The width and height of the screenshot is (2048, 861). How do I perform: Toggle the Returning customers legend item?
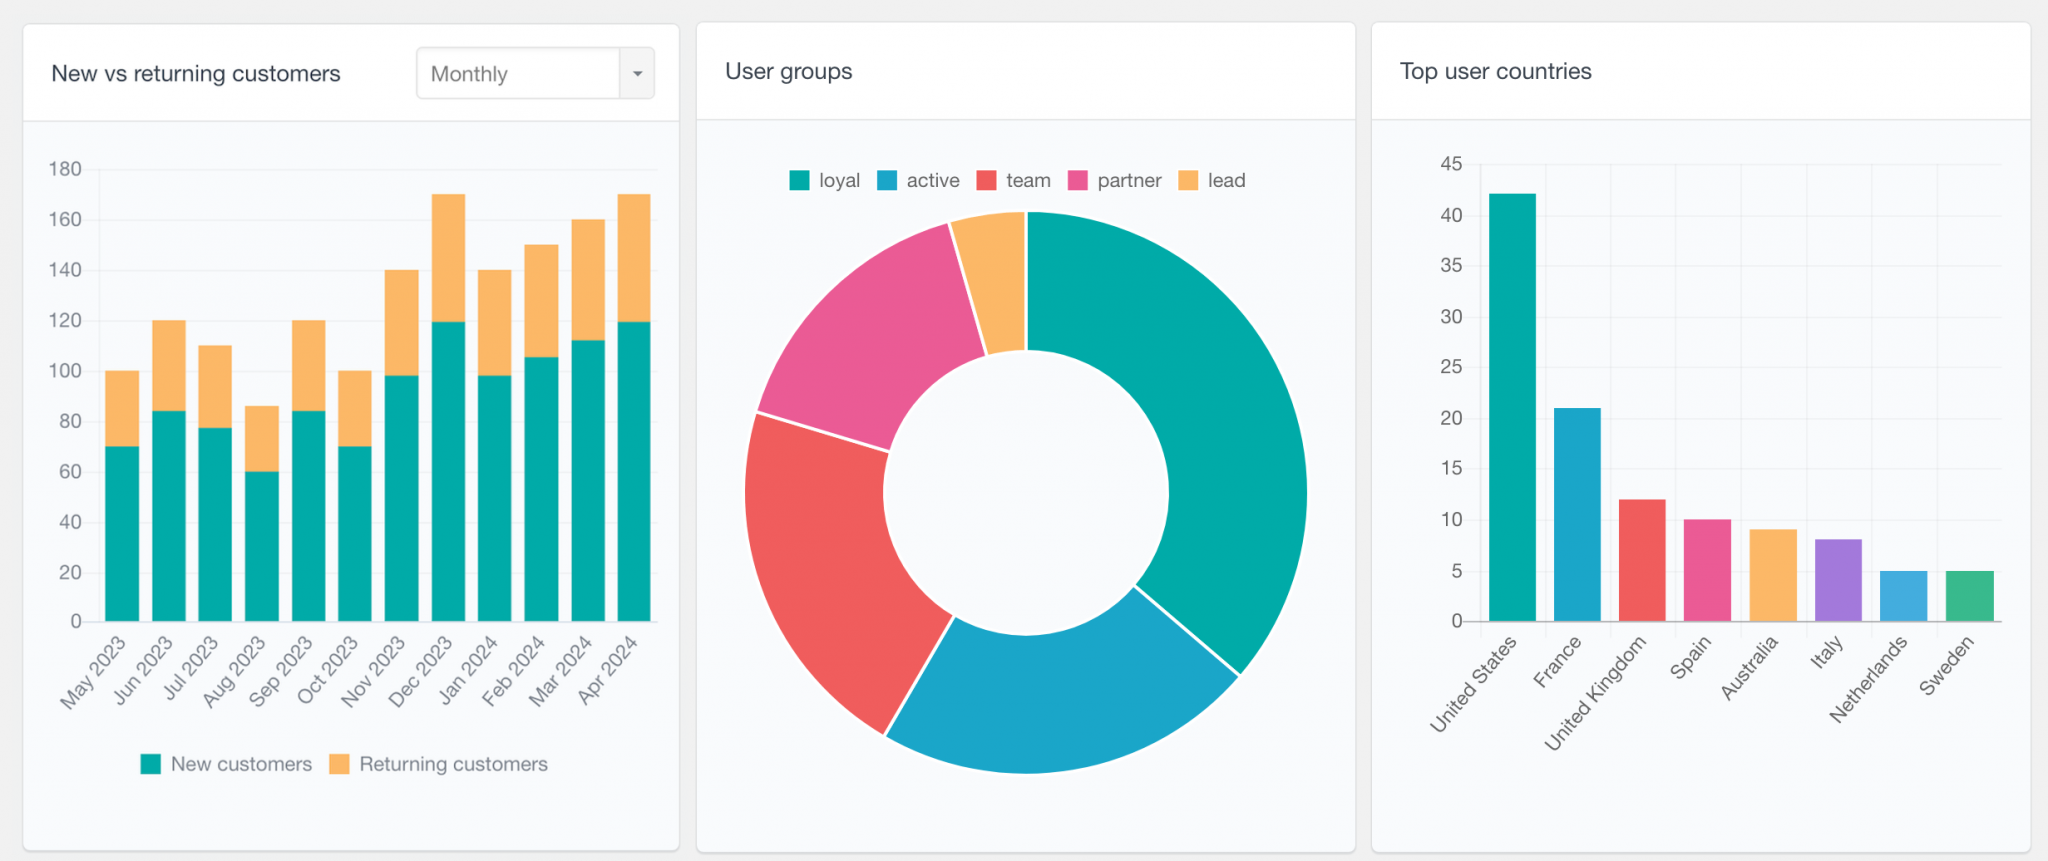point(438,764)
